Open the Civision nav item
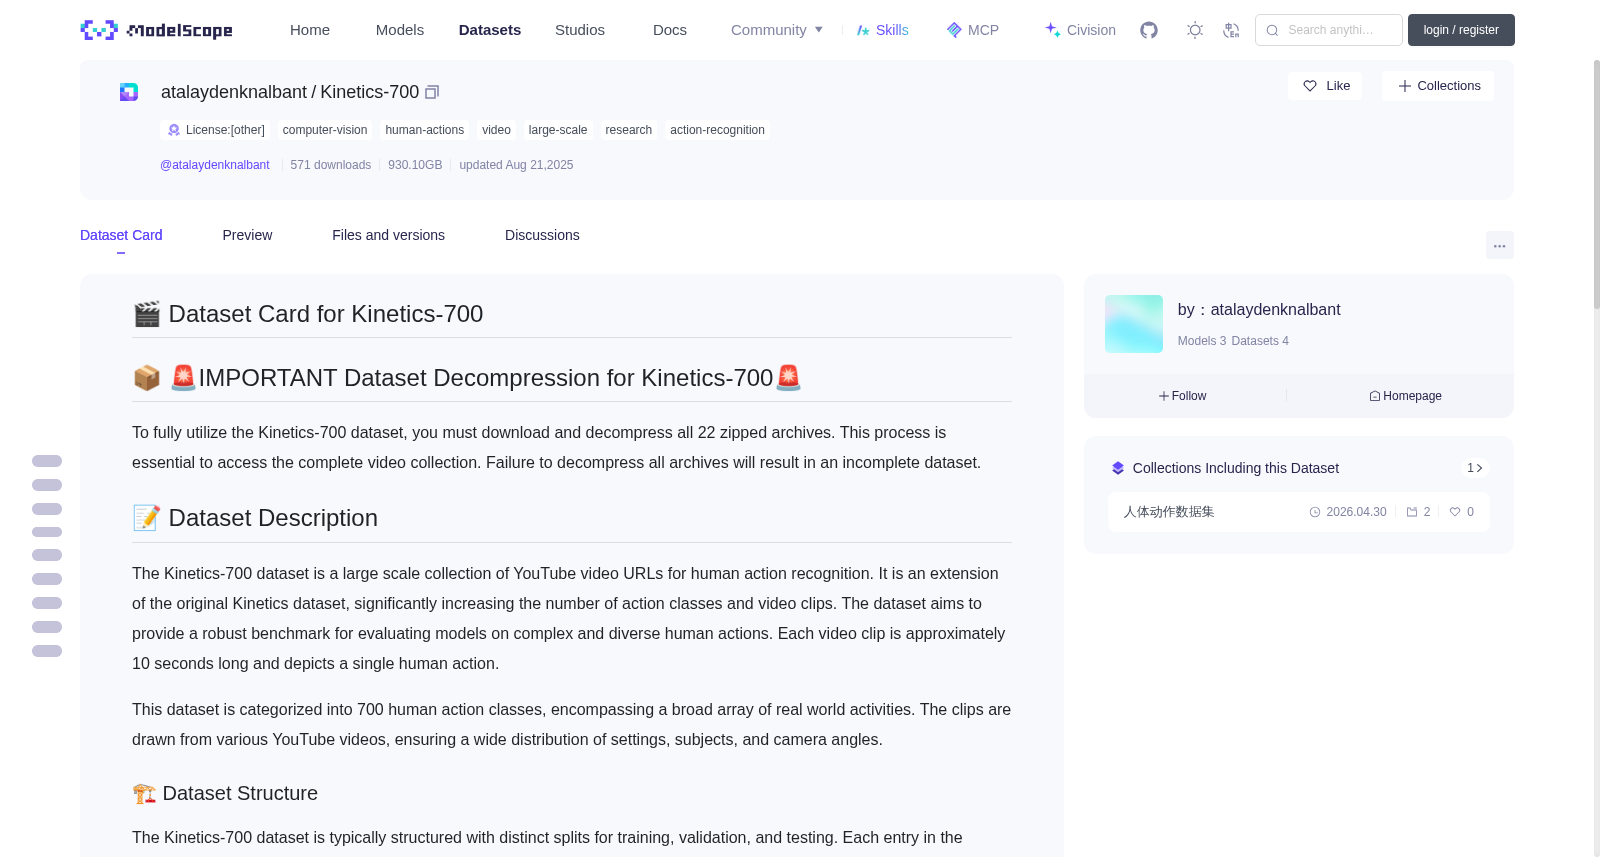This screenshot has width=1600, height=857. pos(1080,30)
